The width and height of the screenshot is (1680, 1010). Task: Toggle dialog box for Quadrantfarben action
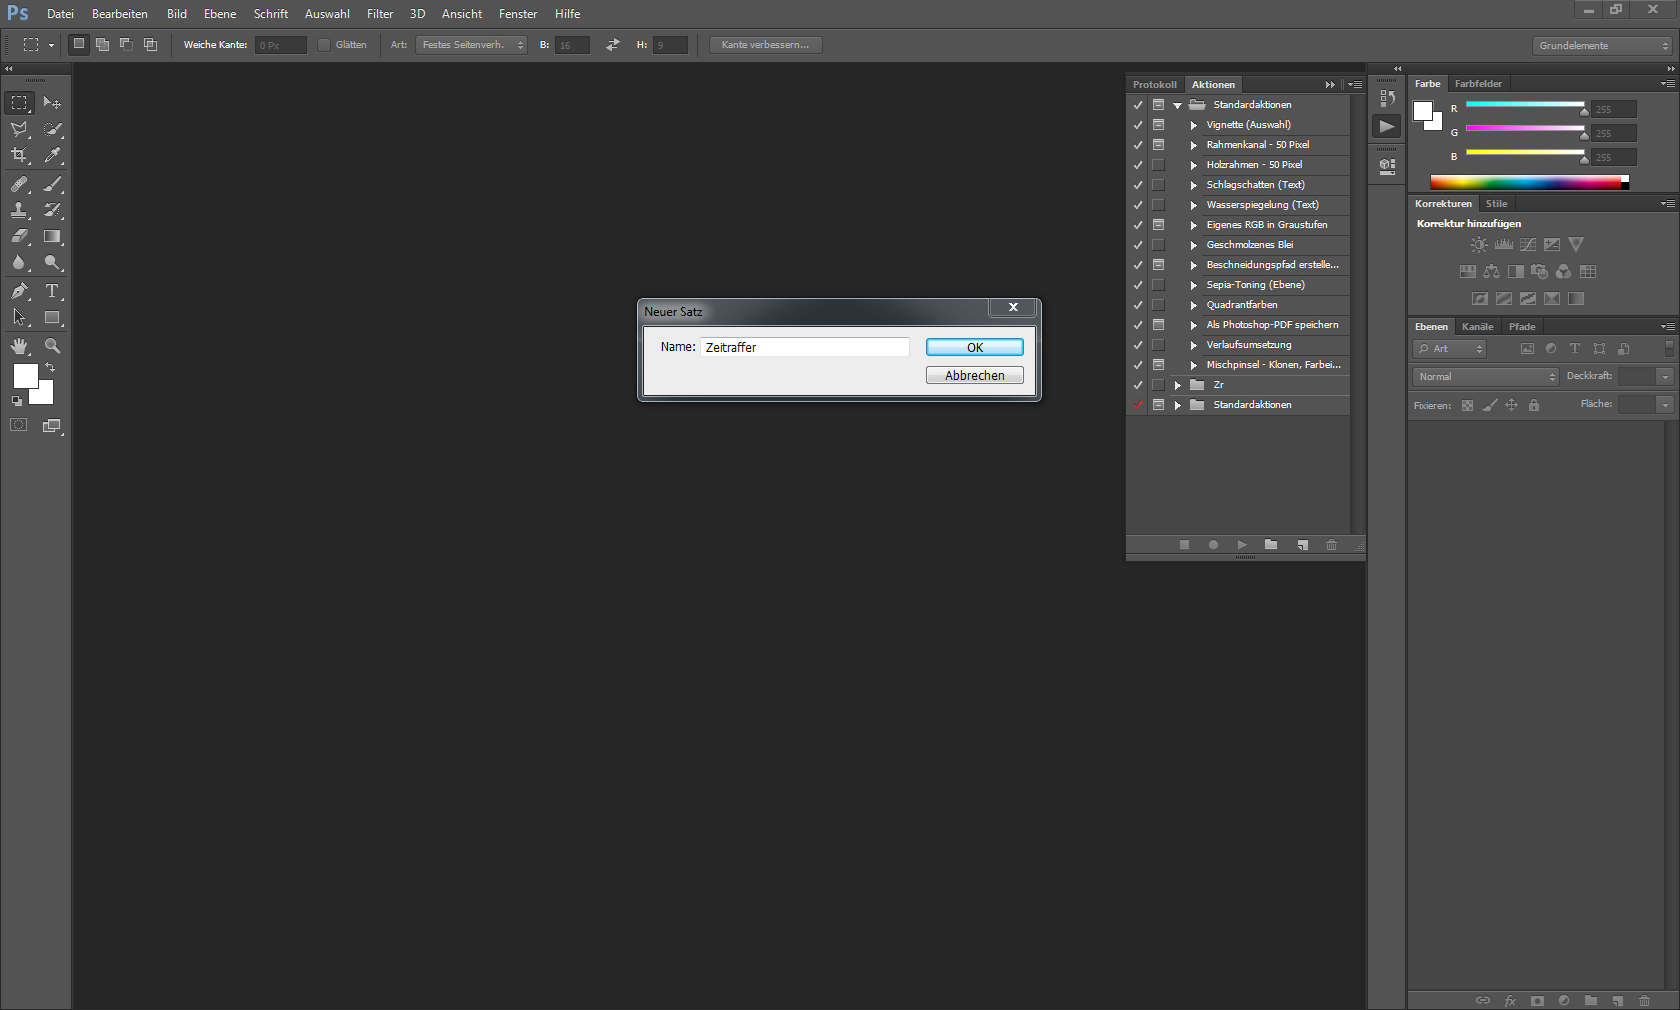click(x=1158, y=305)
